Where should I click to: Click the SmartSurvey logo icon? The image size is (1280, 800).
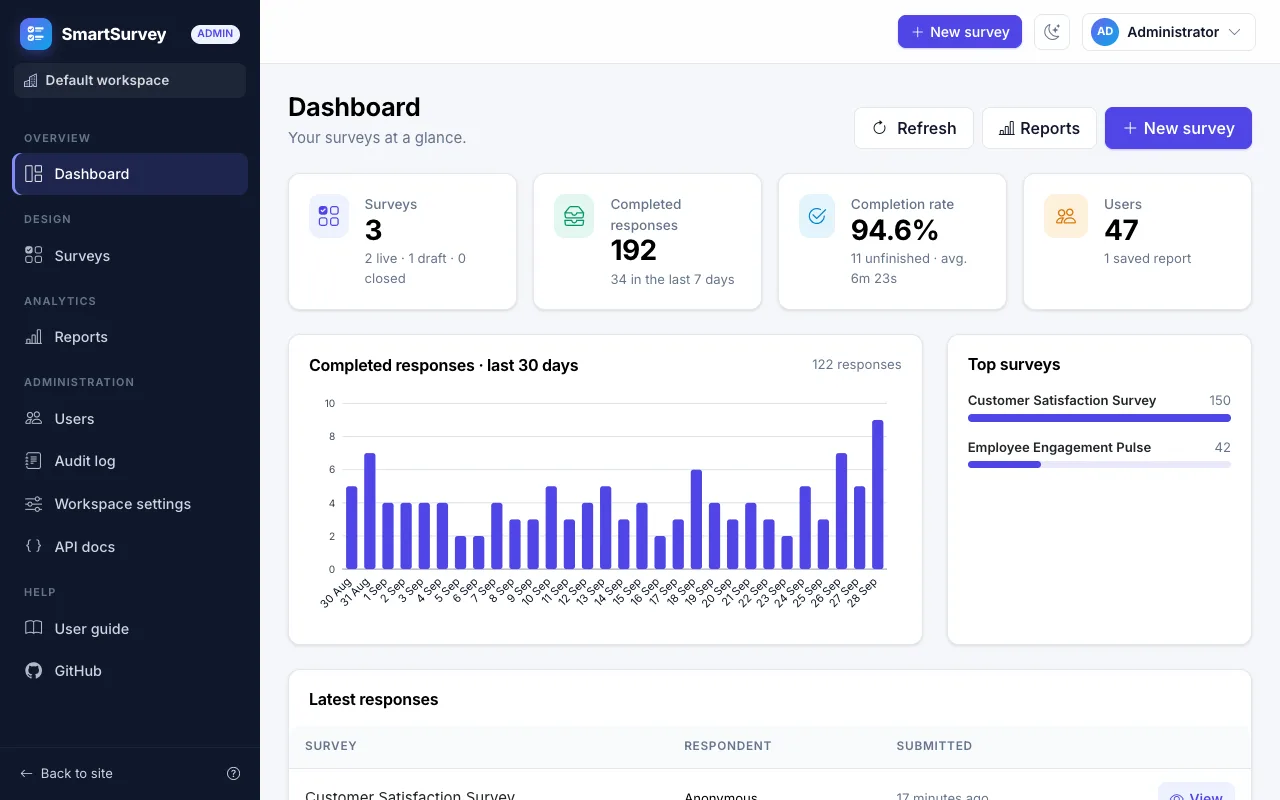coord(36,34)
